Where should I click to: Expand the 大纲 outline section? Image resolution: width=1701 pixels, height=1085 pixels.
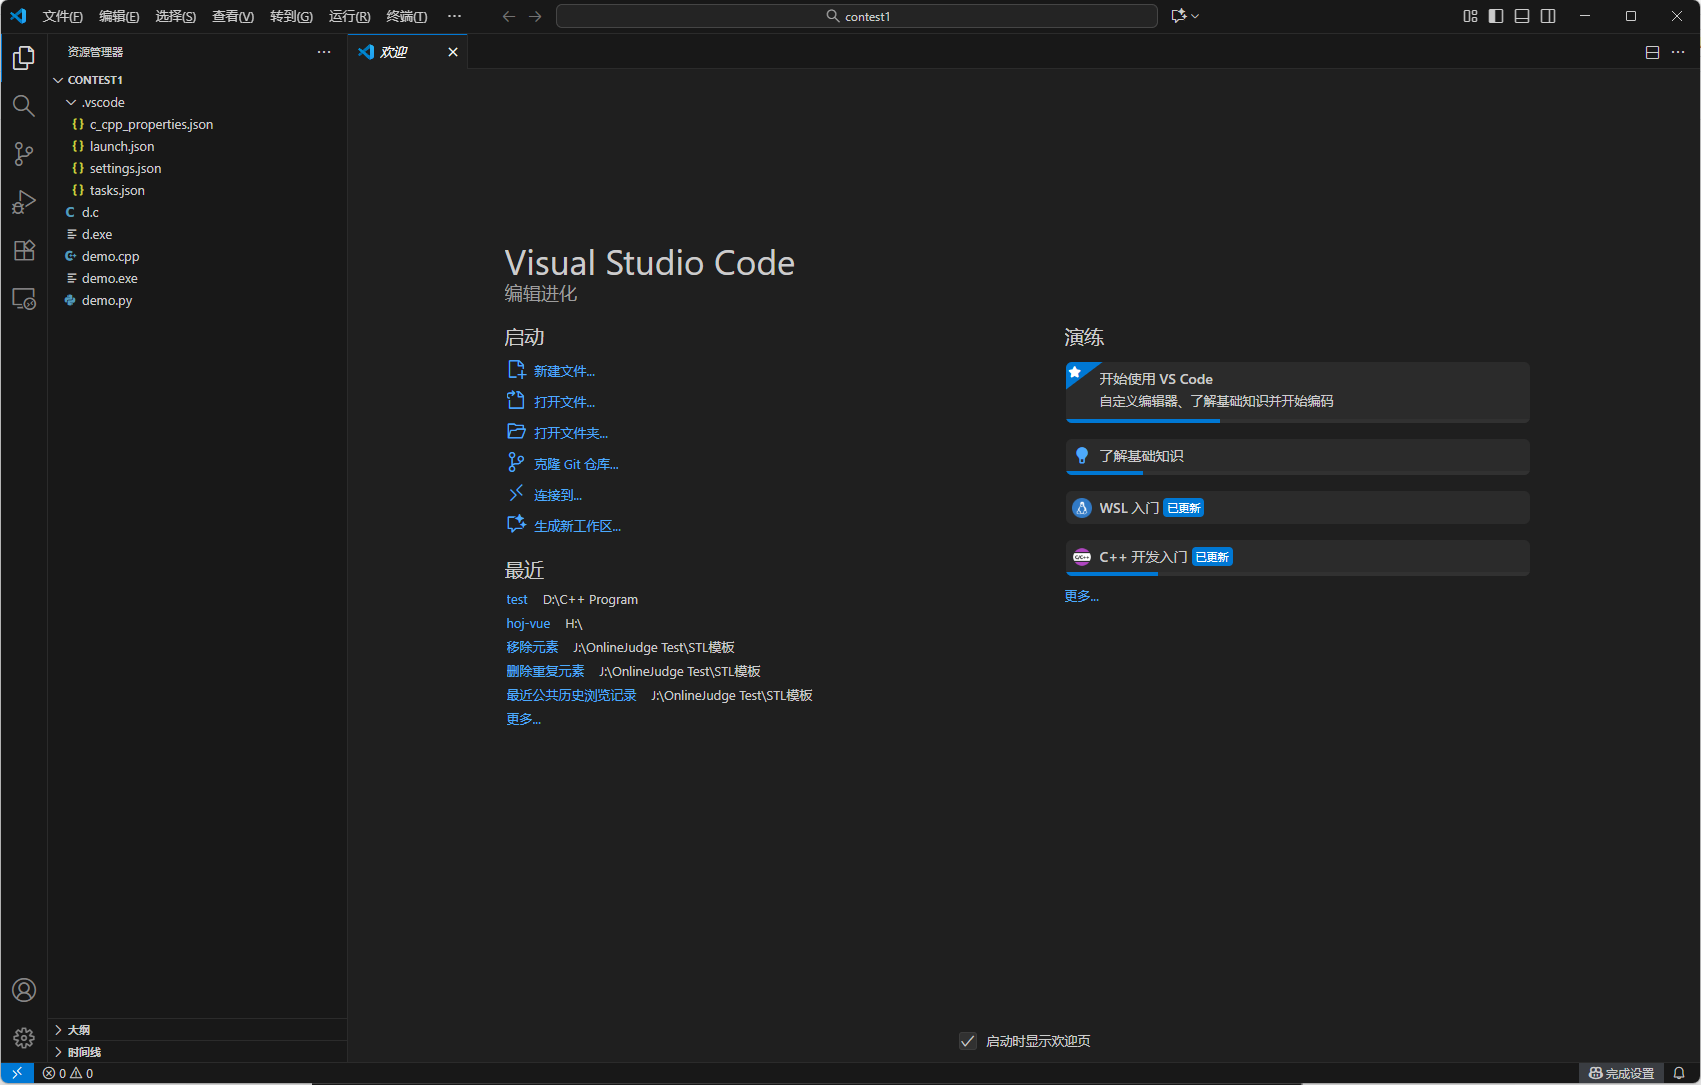pos(79,1030)
